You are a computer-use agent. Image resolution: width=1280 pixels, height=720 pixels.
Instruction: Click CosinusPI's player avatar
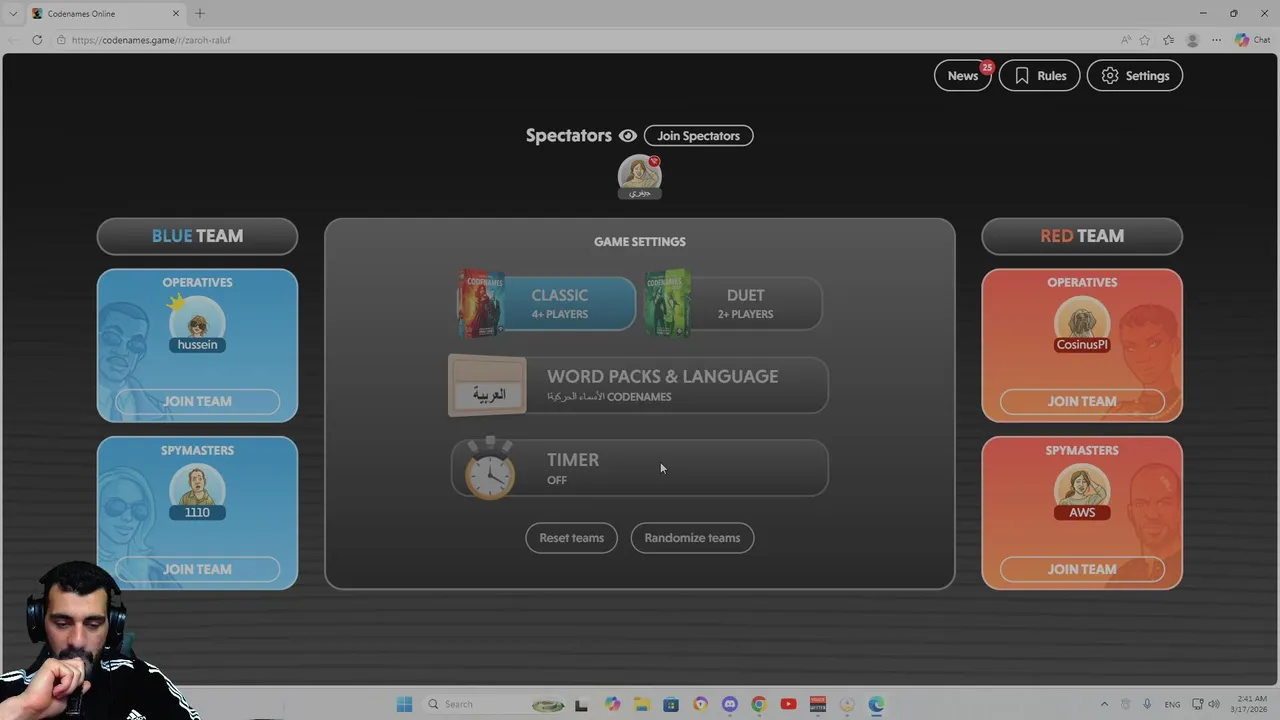point(1082,322)
